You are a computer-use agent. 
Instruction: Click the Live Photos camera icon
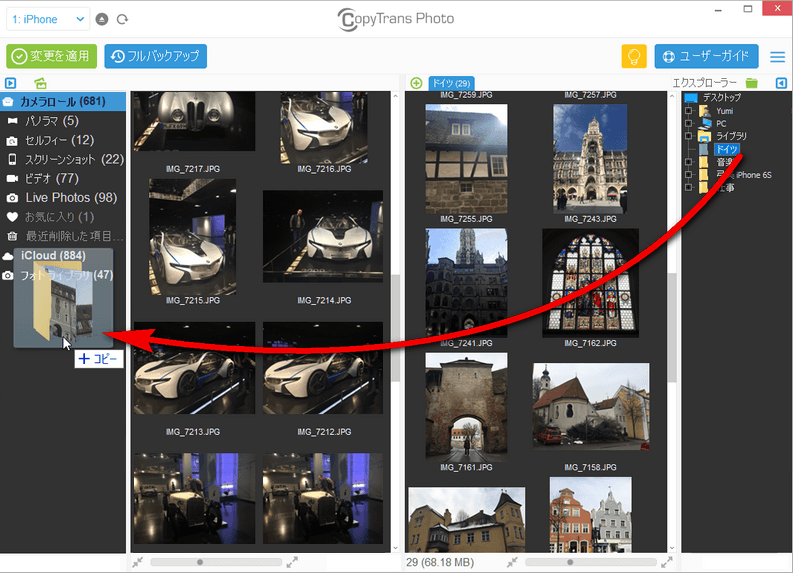[12, 198]
